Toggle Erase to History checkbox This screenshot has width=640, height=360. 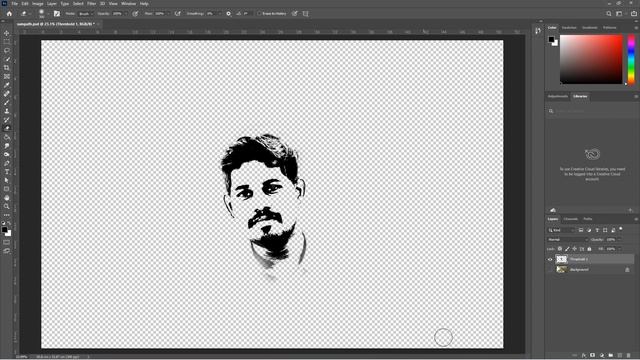tap(259, 13)
